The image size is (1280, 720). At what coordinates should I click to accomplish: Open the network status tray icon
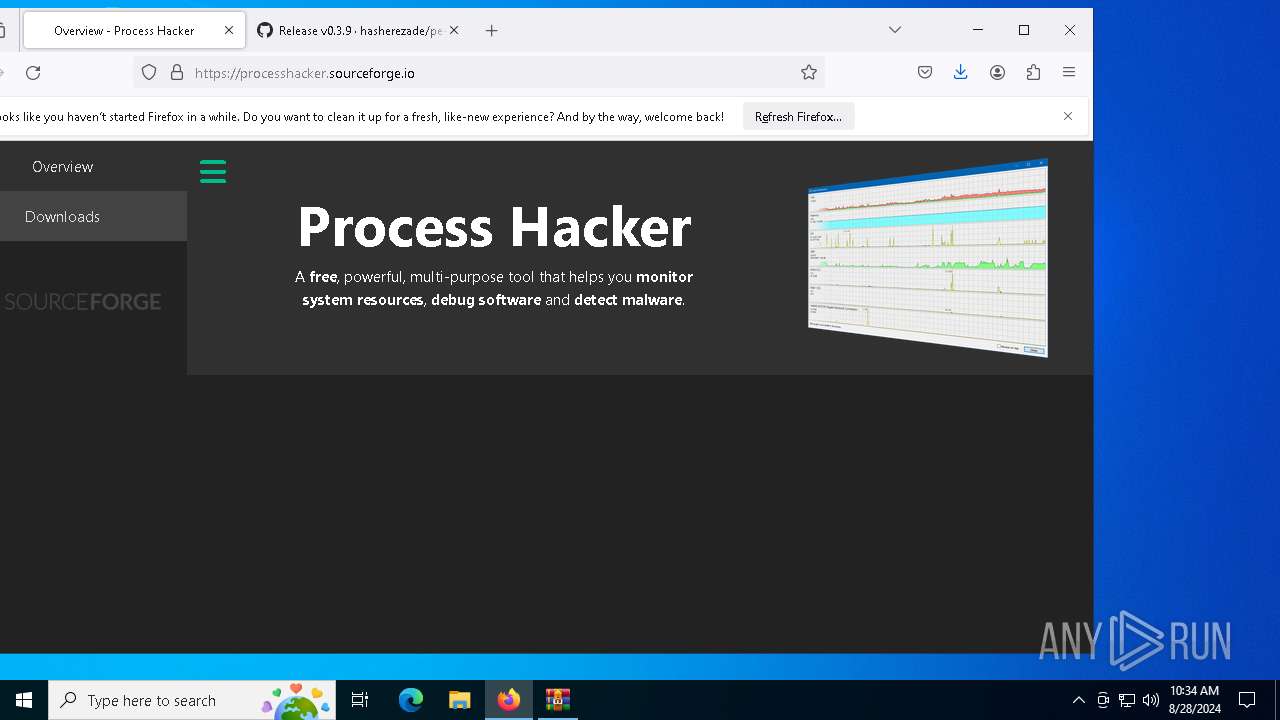point(1127,700)
